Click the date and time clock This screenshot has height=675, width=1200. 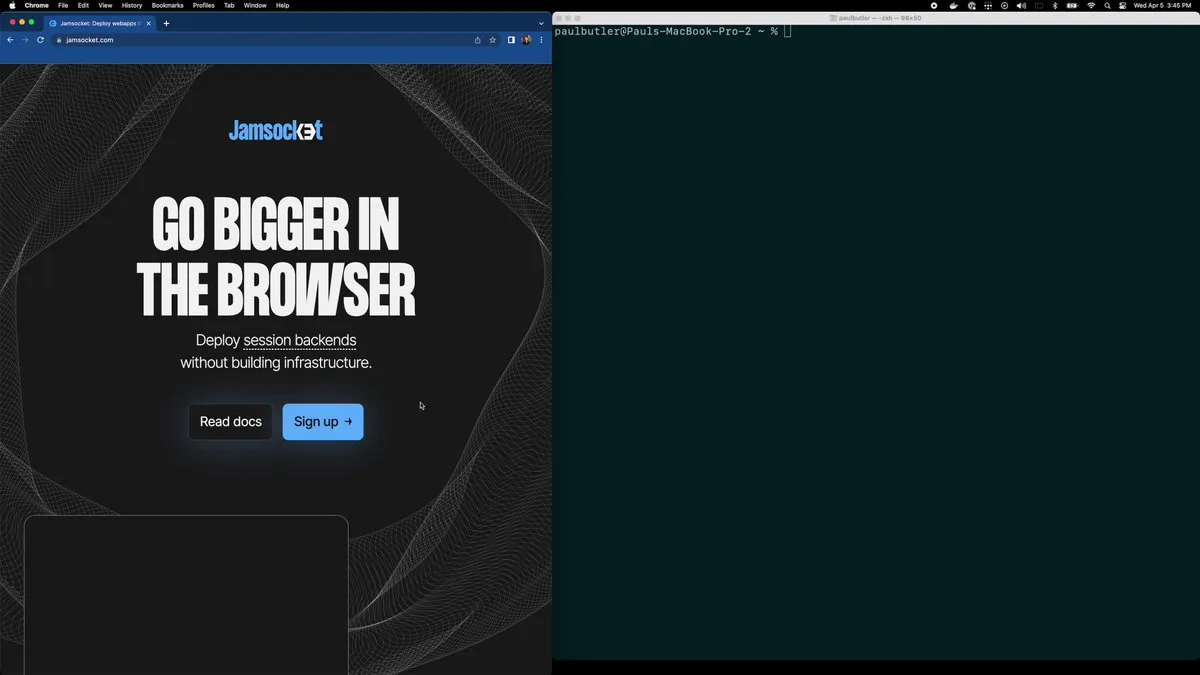[1162, 5]
